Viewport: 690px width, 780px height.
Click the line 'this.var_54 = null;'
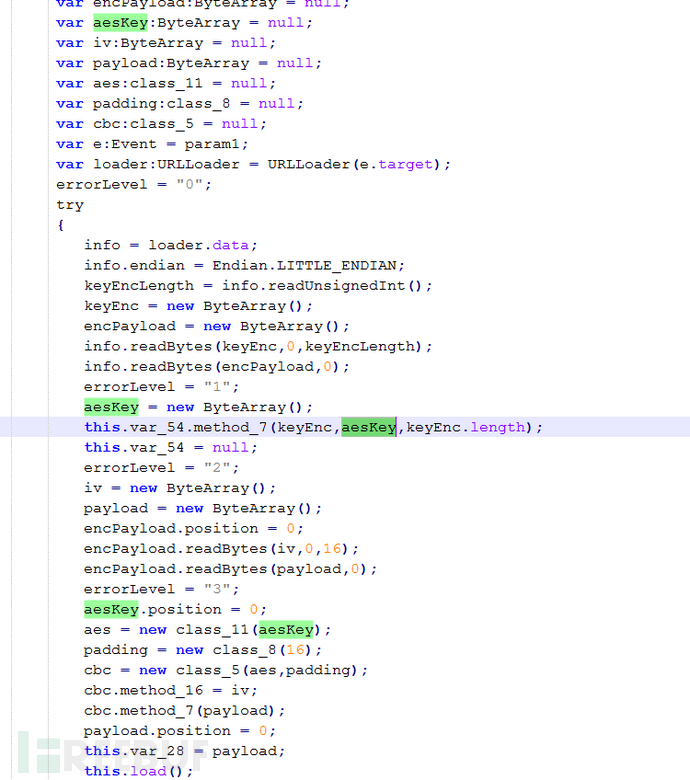coord(171,448)
